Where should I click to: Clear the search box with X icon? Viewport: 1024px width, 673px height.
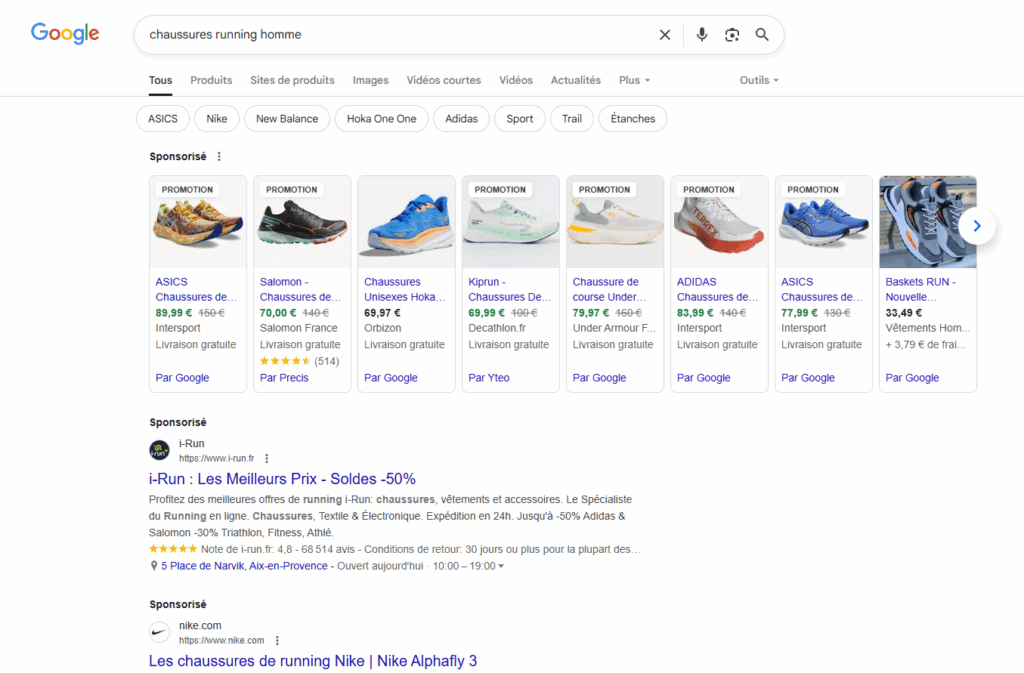(x=665, y=35)
